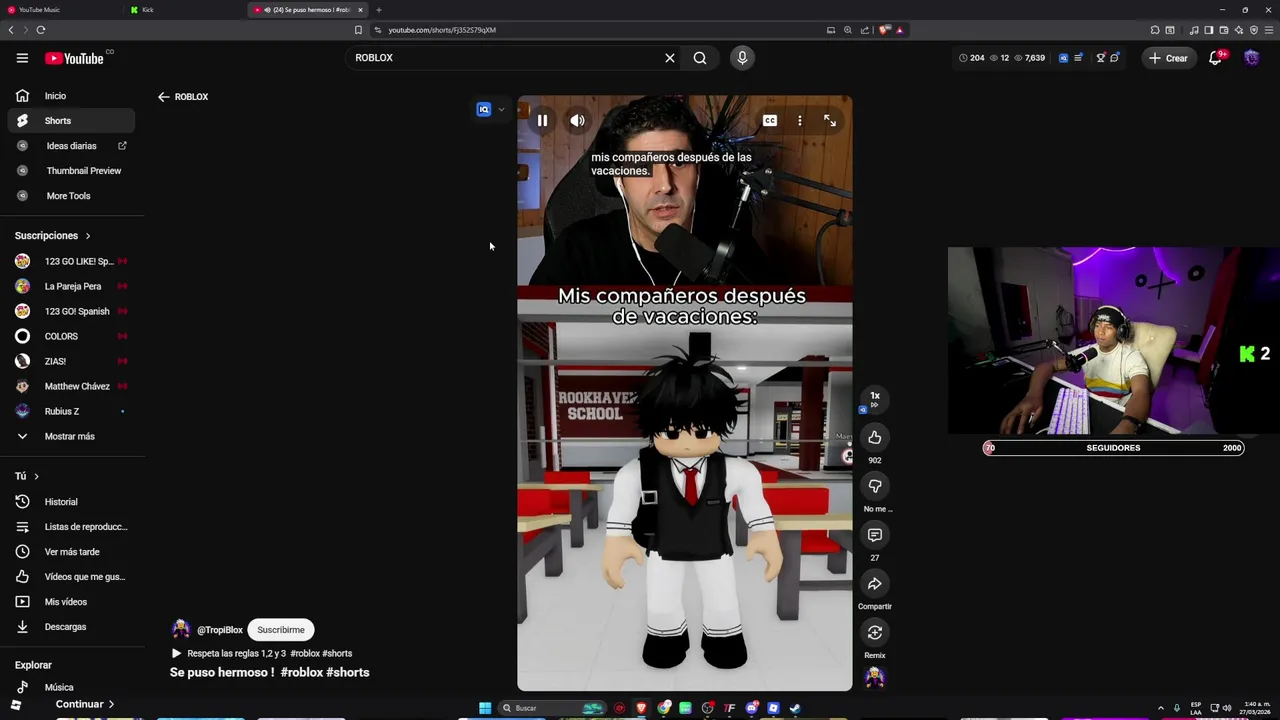Open Vídeos que me gustan
Image resolution: width=1280 pixels, height=720 pixels.
[71, 577]
